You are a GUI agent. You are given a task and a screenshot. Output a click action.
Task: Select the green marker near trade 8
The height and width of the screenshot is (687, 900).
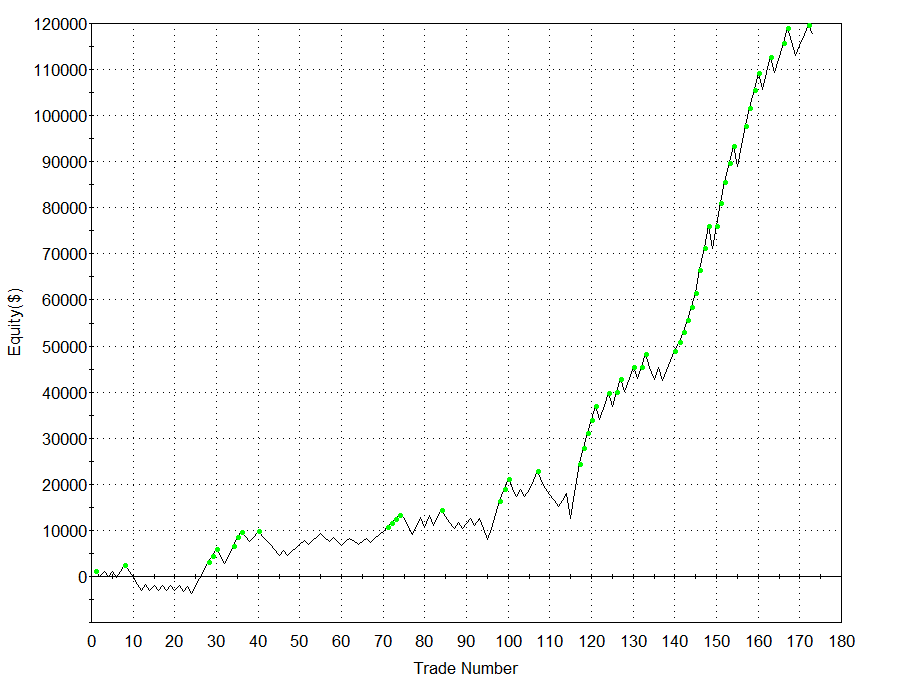125,566
